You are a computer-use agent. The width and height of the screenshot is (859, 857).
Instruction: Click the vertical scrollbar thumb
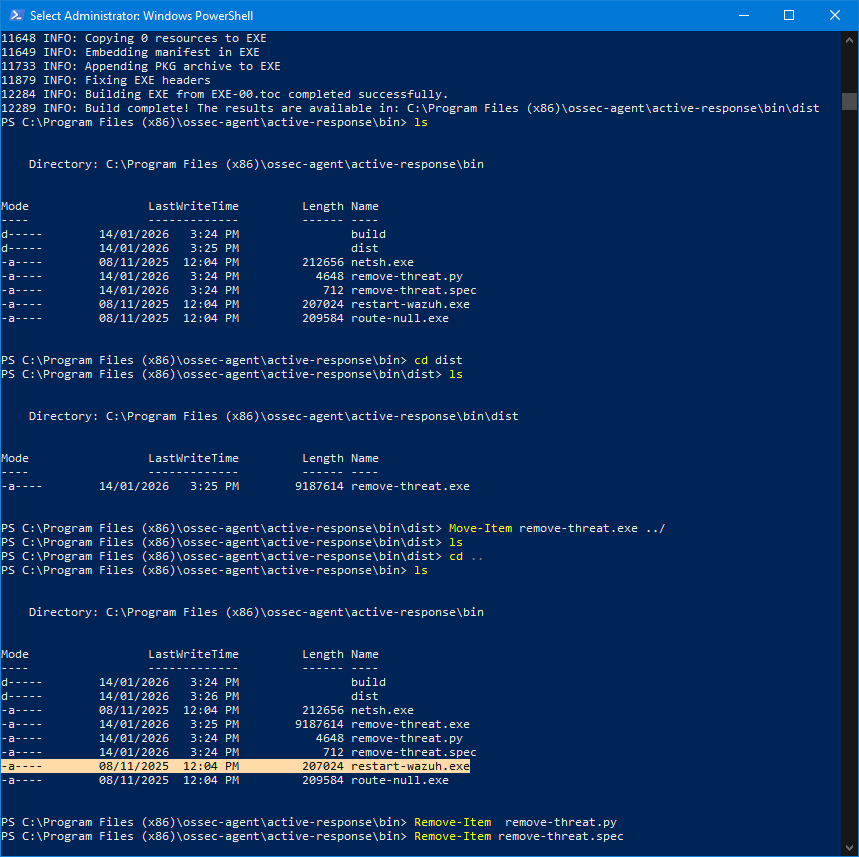(849, 101)
